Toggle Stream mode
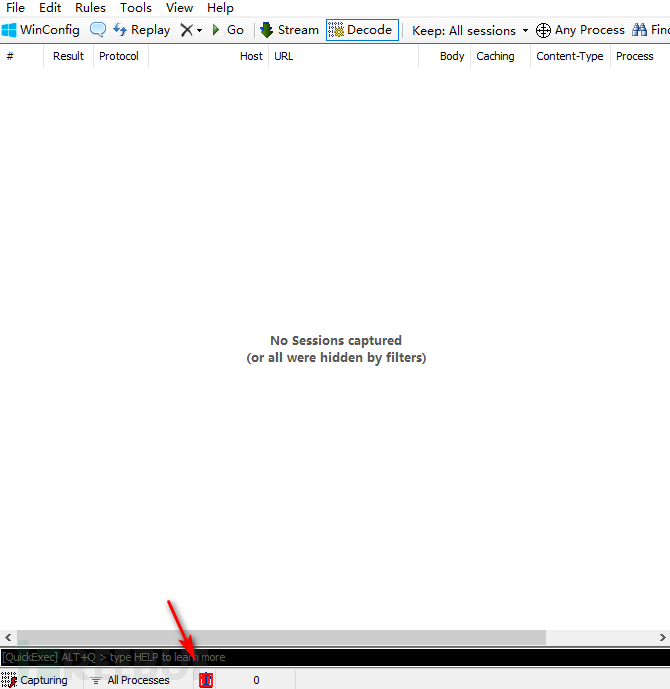This screenshot has height=689, width=670. [289, 30]
